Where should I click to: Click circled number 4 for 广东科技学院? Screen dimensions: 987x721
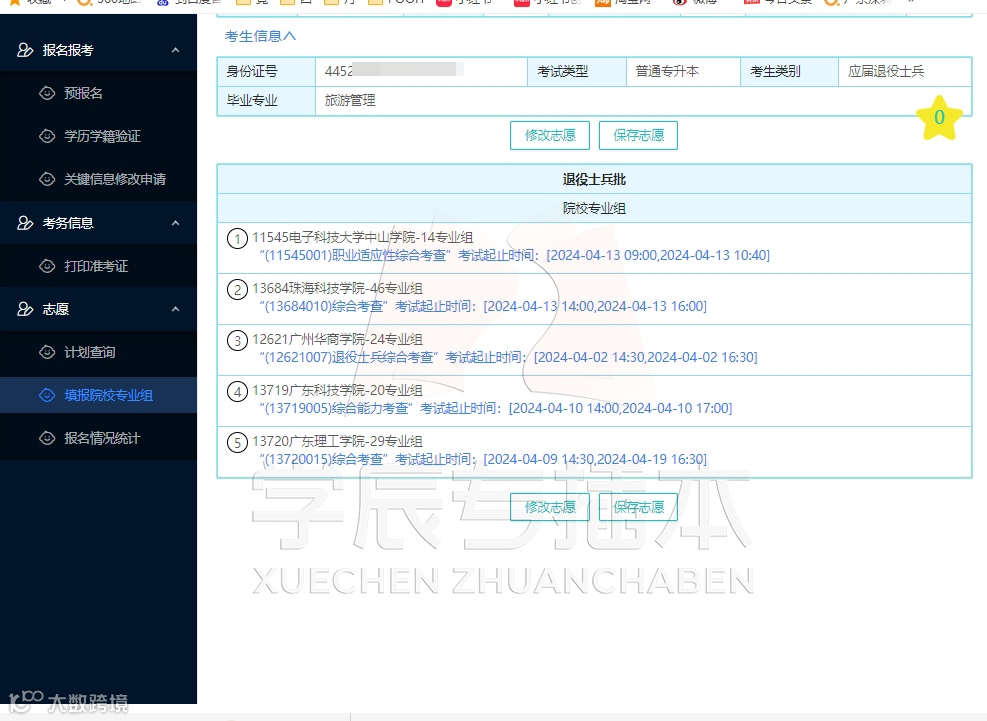click(237, 392)
